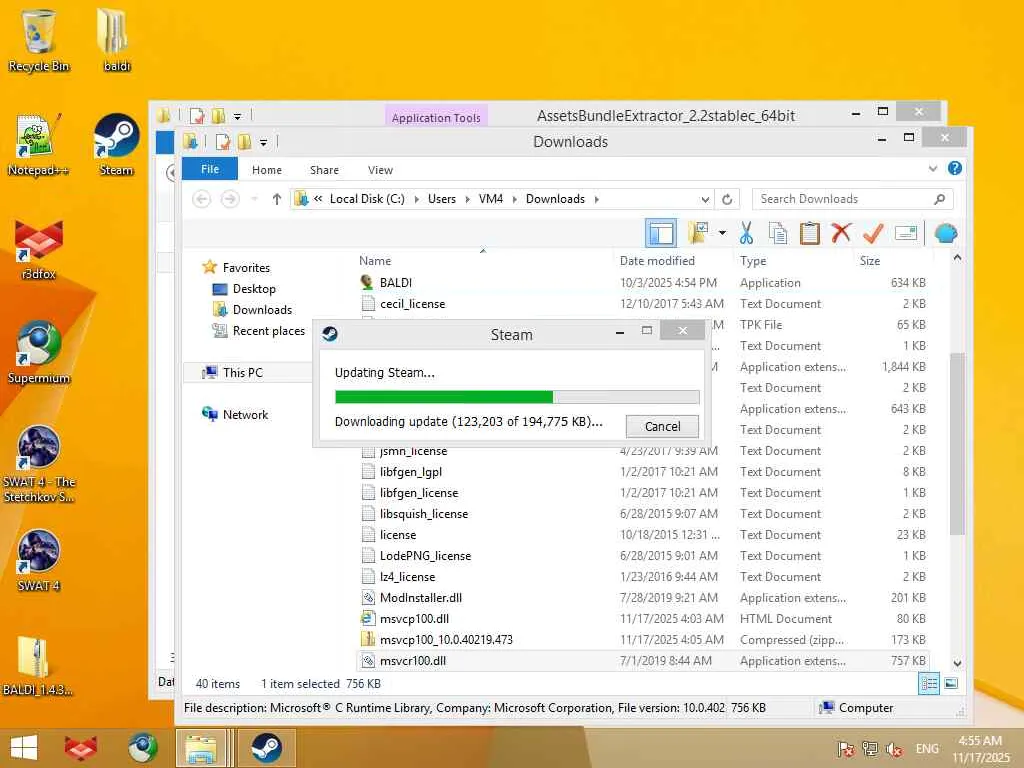The image size is (1024, 768).
Task: Click the folder options toolbar icon
Action: 698,233
